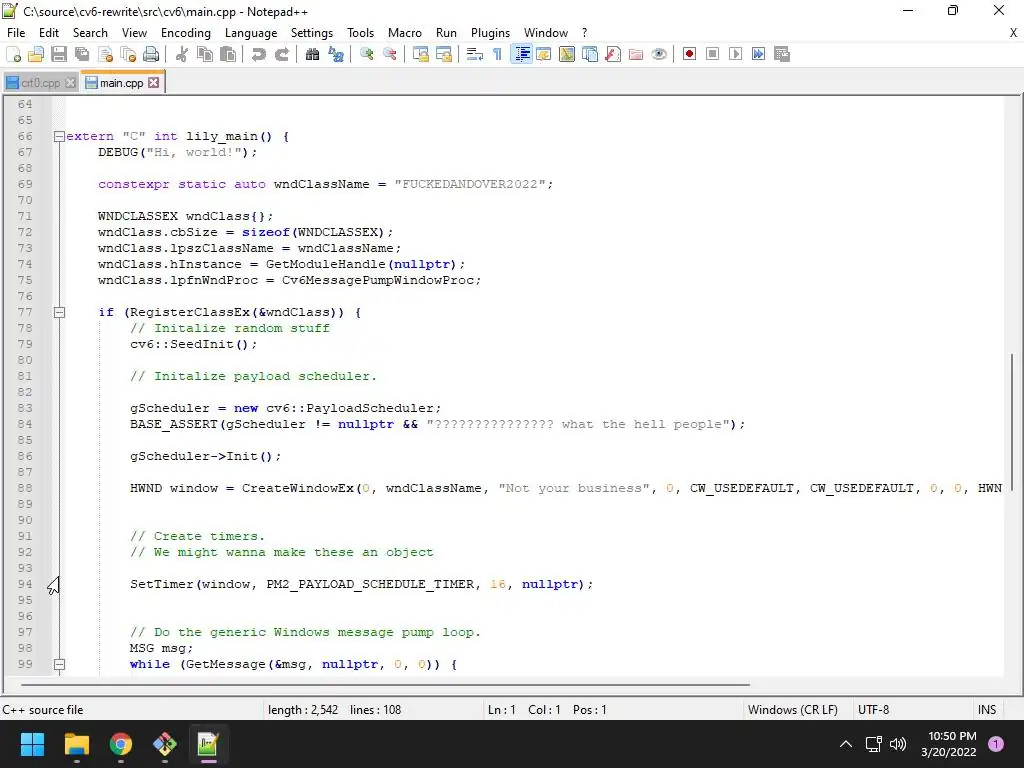This screenshot has height=768, width=1024.
Task: Toggle indent guide toolbar button
Action: click(521, 54)
